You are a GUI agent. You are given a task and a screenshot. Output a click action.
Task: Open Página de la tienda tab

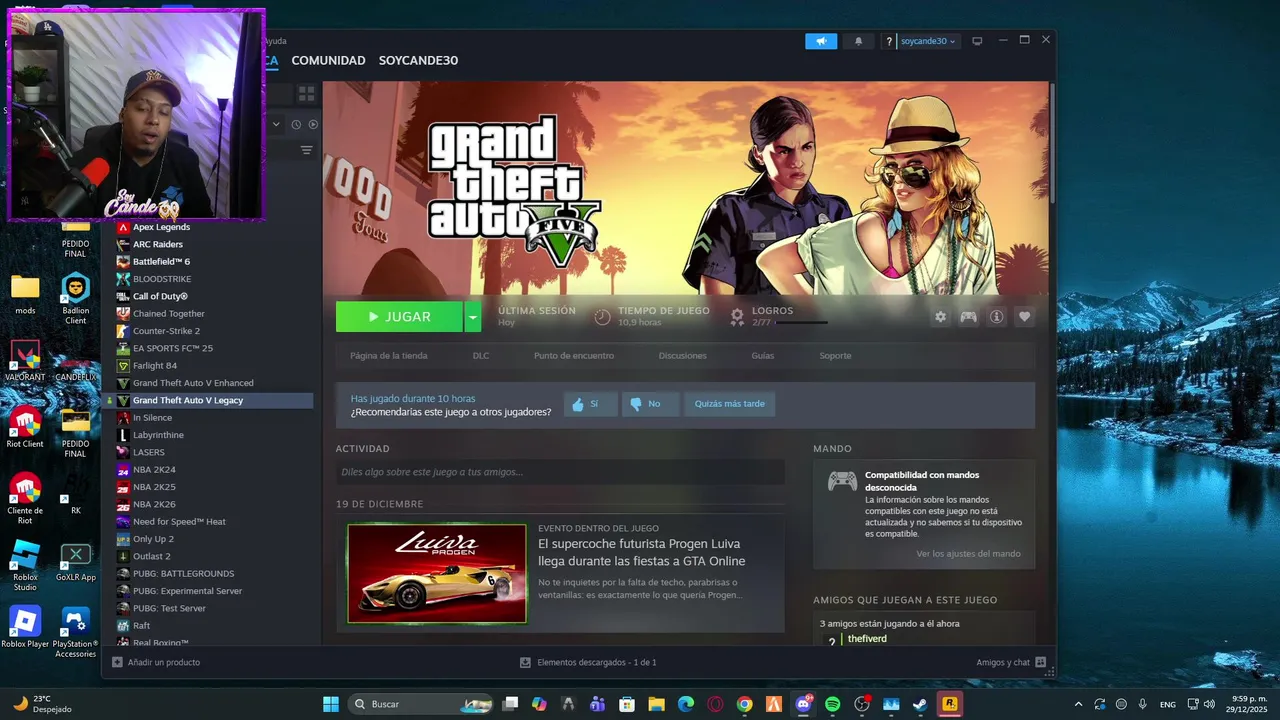[389, 355]
